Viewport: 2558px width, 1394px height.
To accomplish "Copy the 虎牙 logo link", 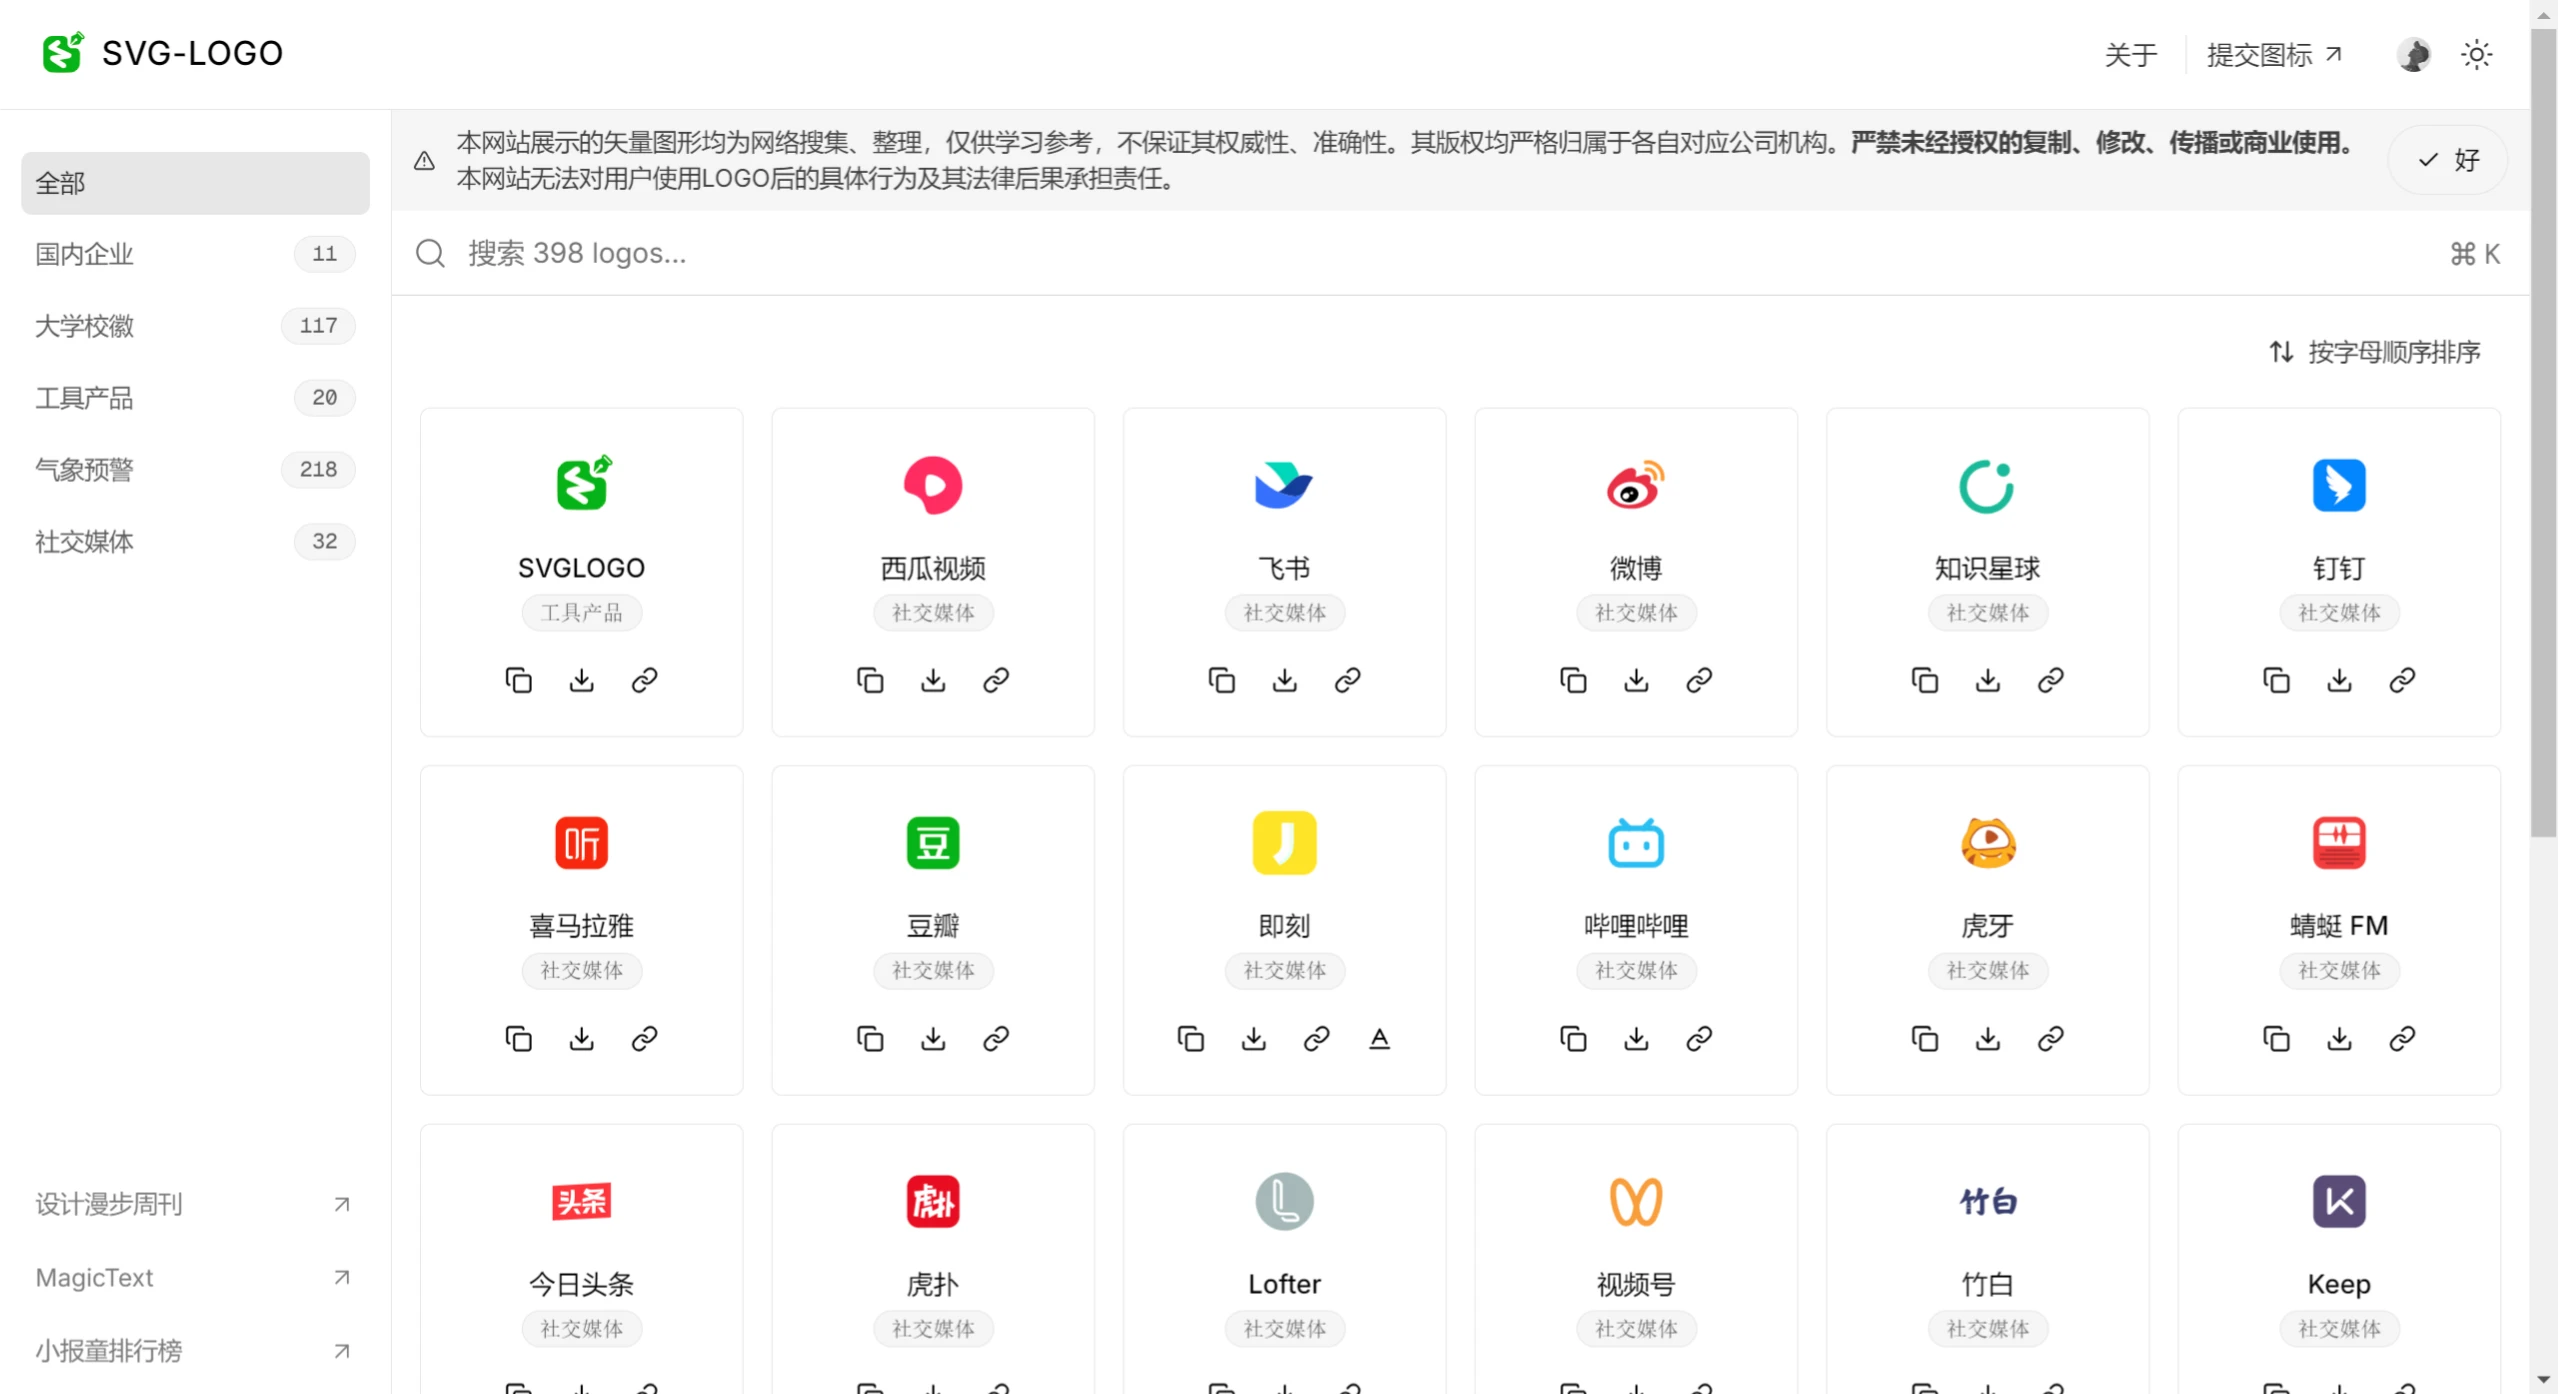I will click(x=2052, y=1038).
